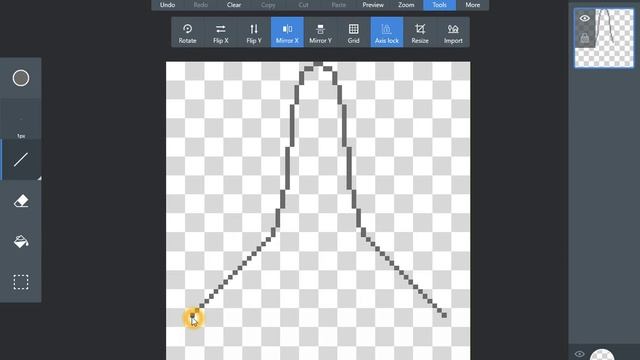
Task: Click Cut in top menu
Action: click(303, 5)
